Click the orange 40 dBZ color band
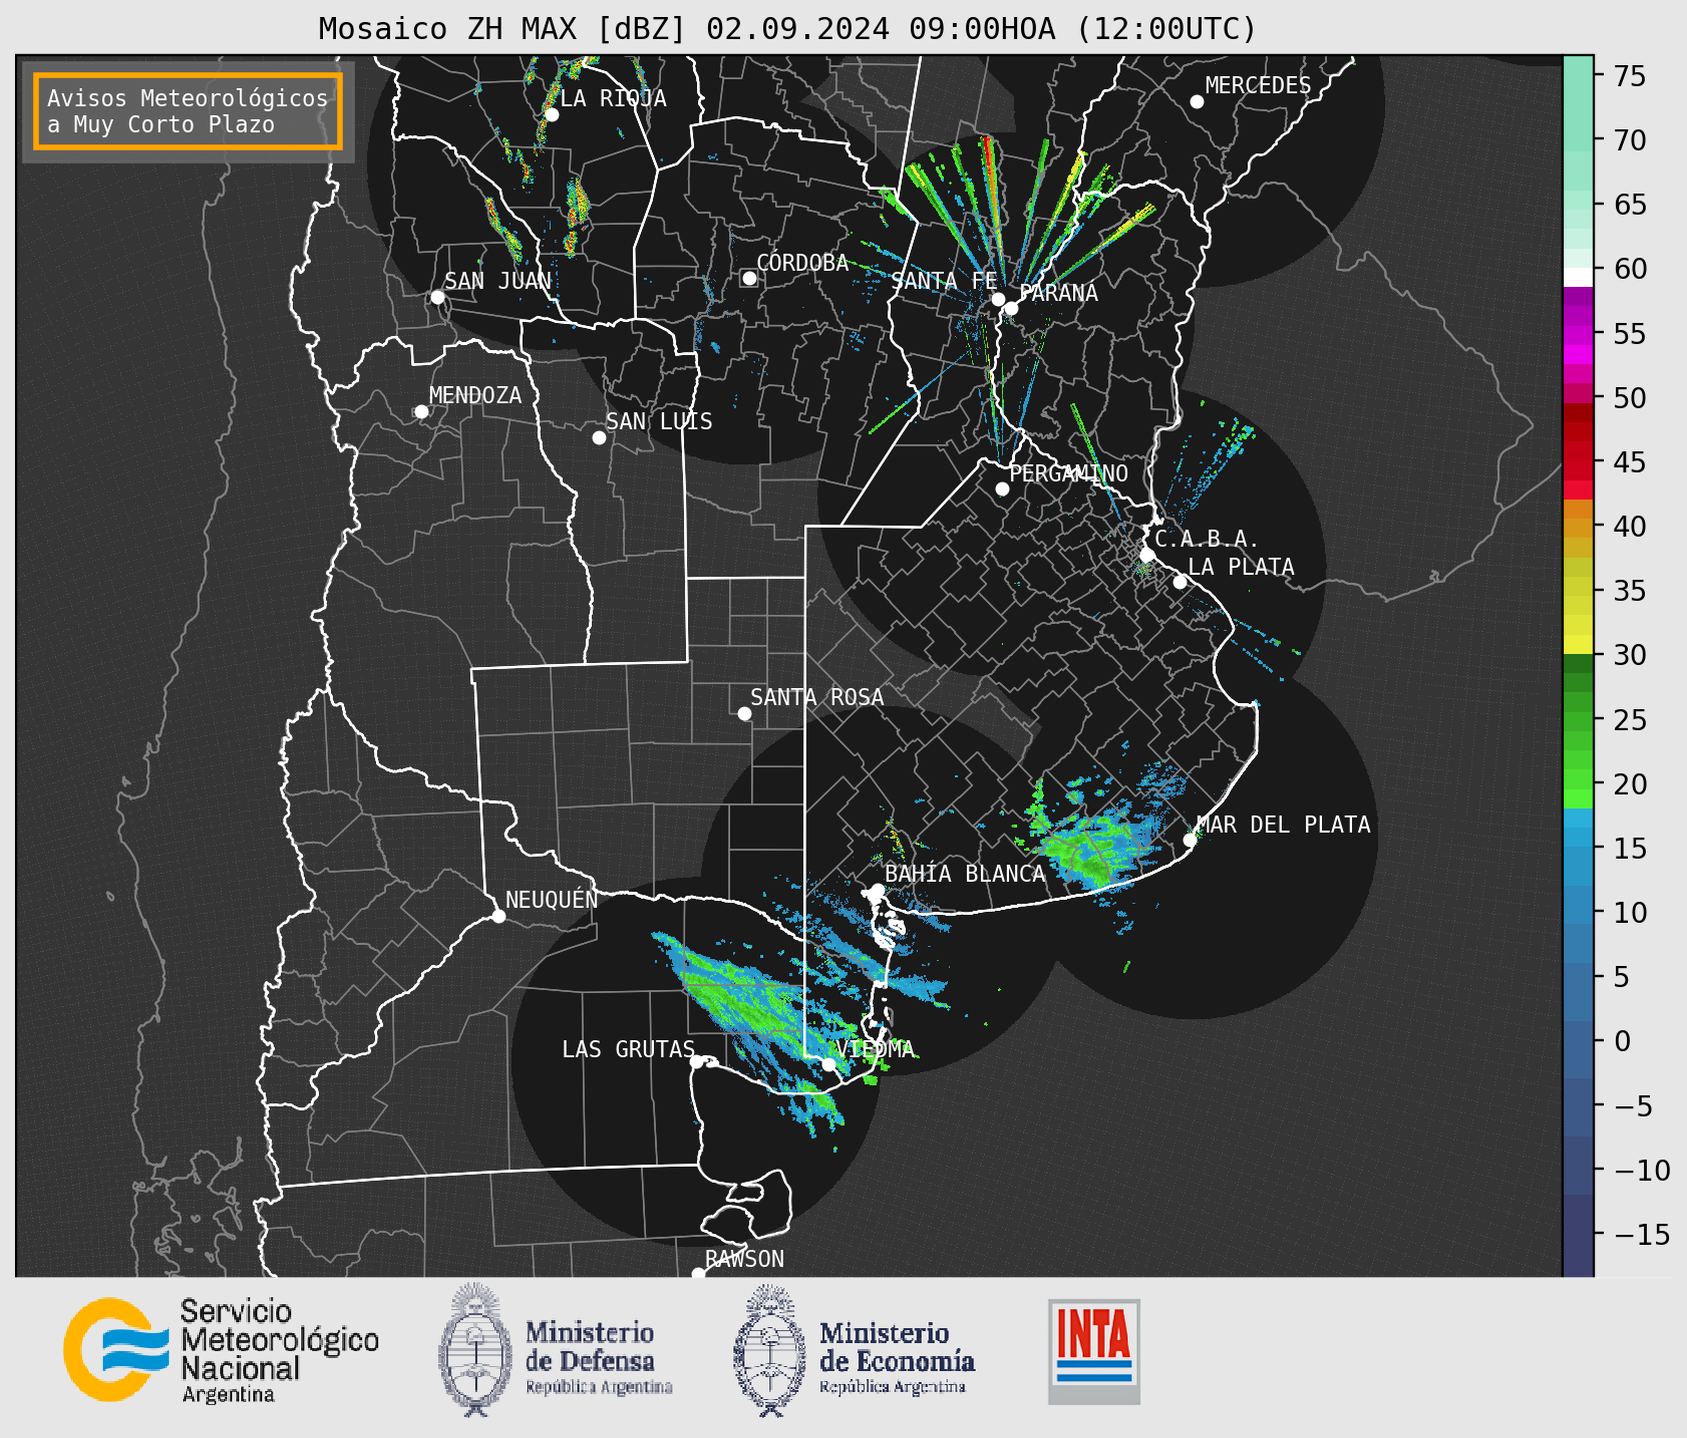Screen dimensions: 1687x1438 (x=1578, y=526)
